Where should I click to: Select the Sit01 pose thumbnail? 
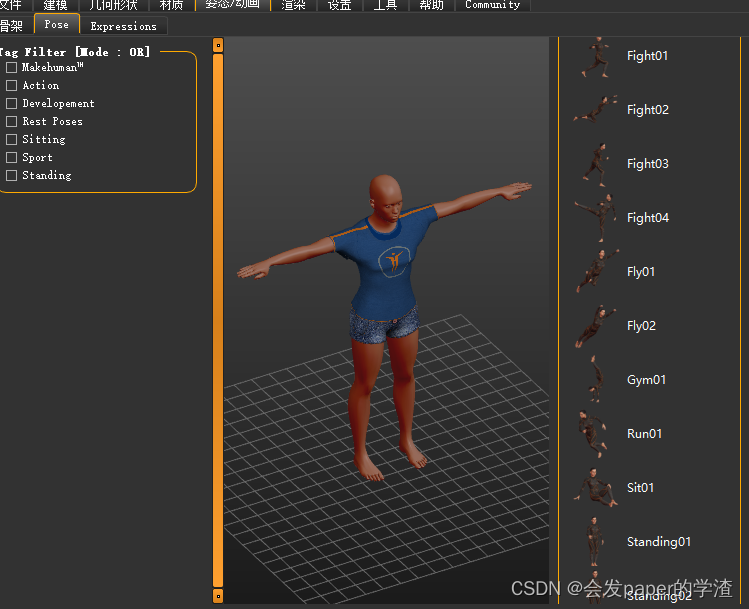click(x=595, y=487)
